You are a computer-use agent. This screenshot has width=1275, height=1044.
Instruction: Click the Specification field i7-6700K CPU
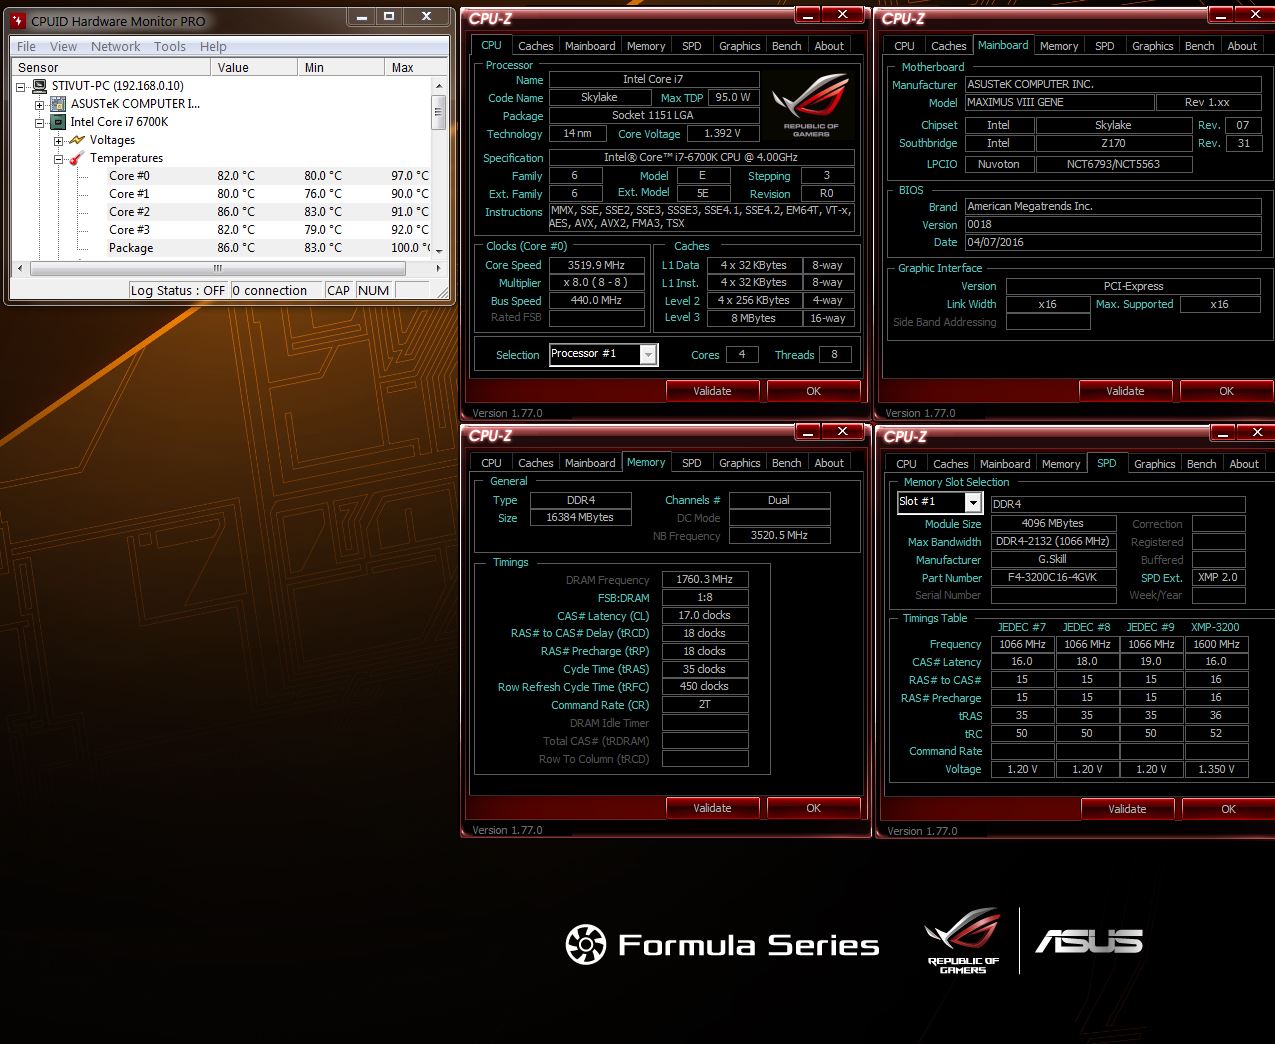coord(701,158)
